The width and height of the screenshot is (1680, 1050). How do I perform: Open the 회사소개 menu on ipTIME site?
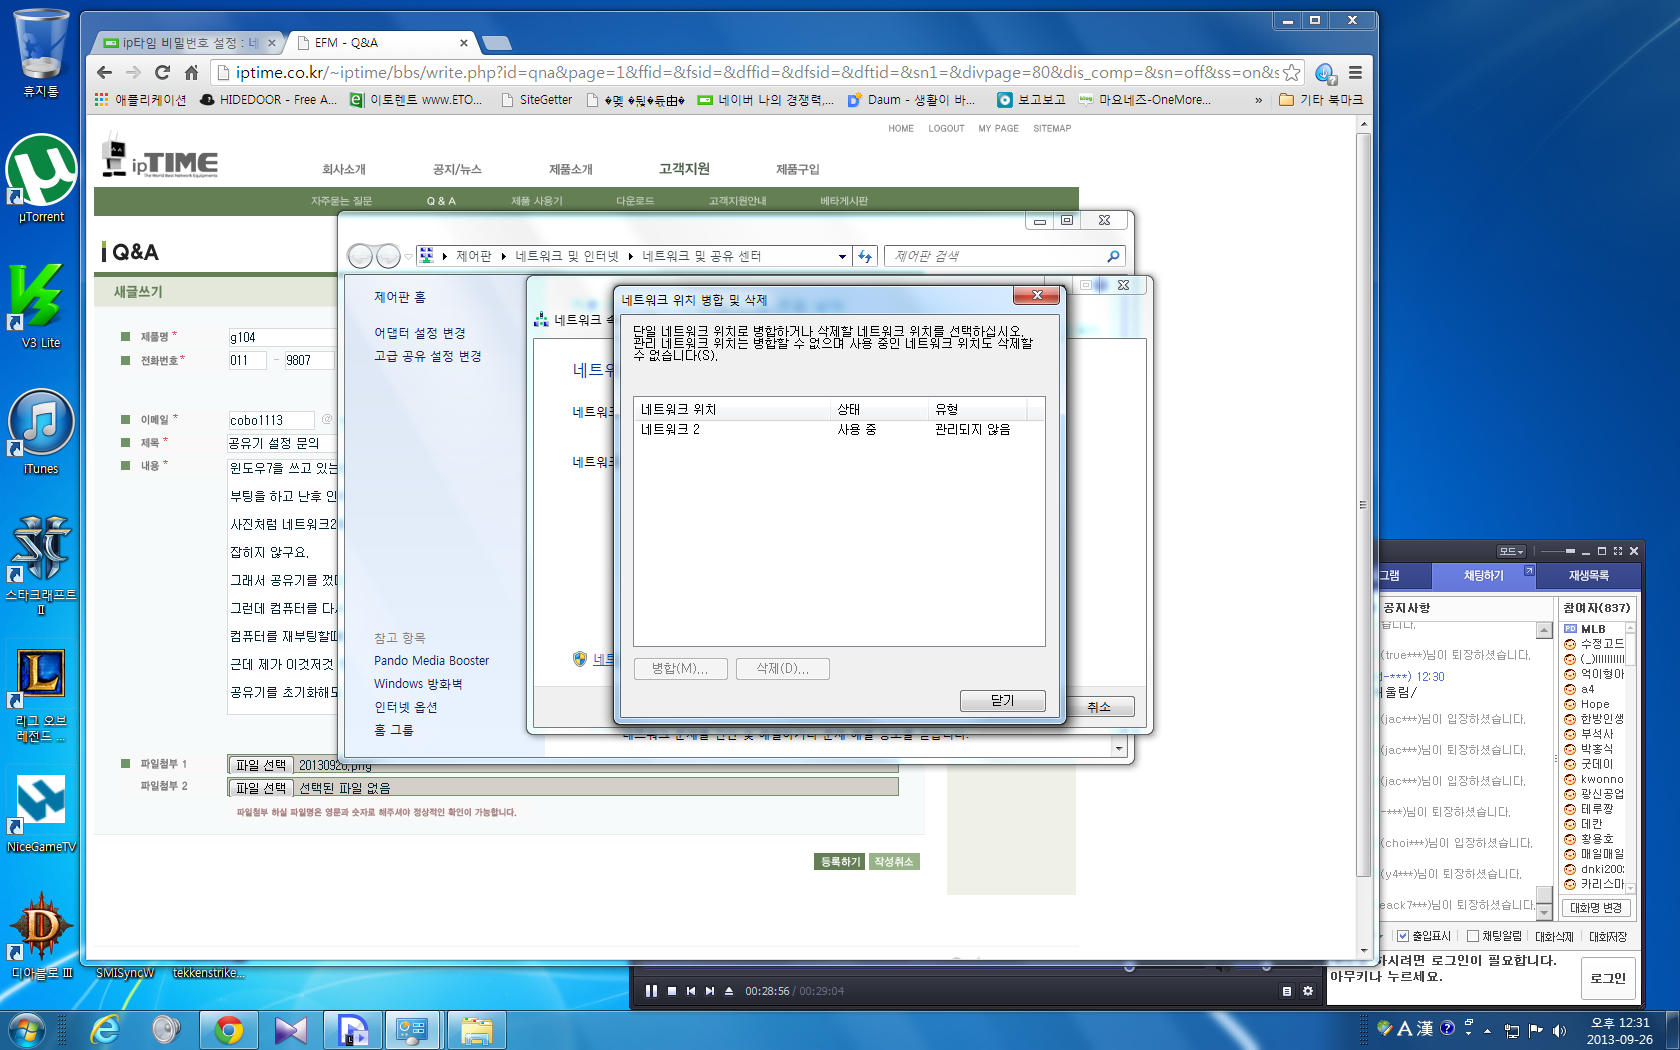tap(343, 169)
